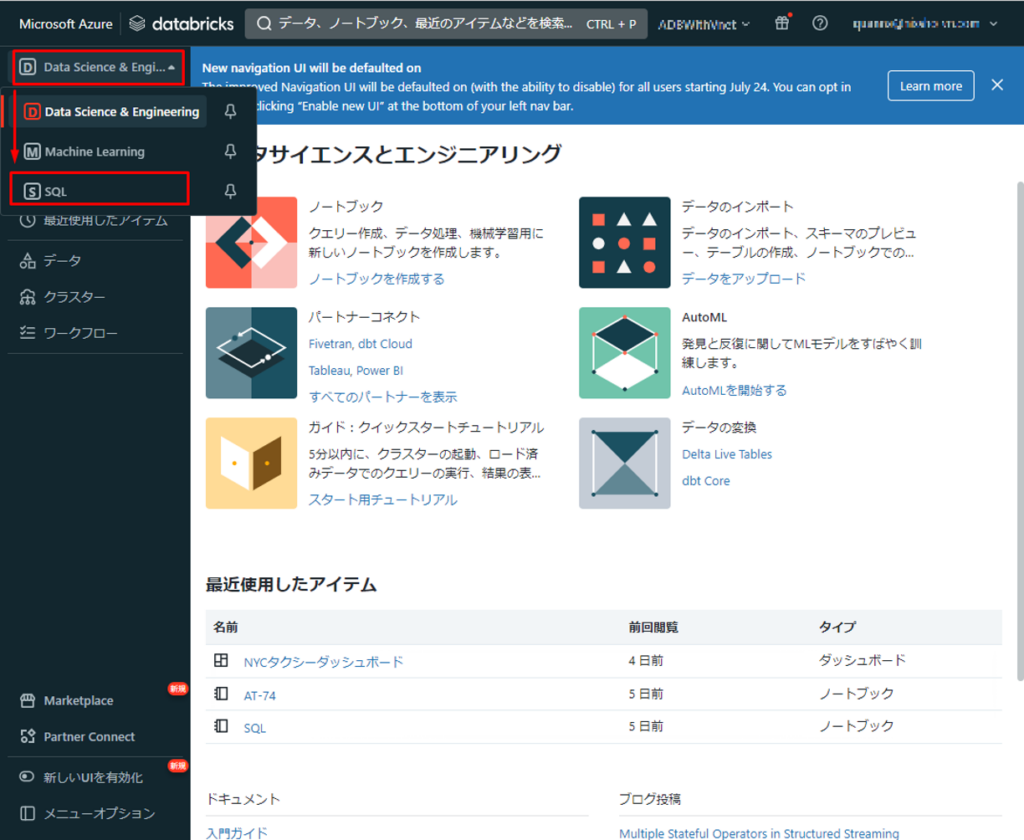Click the search box in header
This screenshot has height=840, width=1024.
(x=446, y=23)
